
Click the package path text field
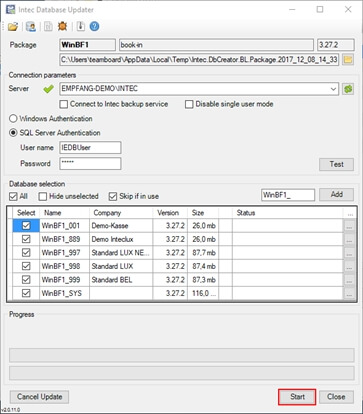[x=199, y=60]
